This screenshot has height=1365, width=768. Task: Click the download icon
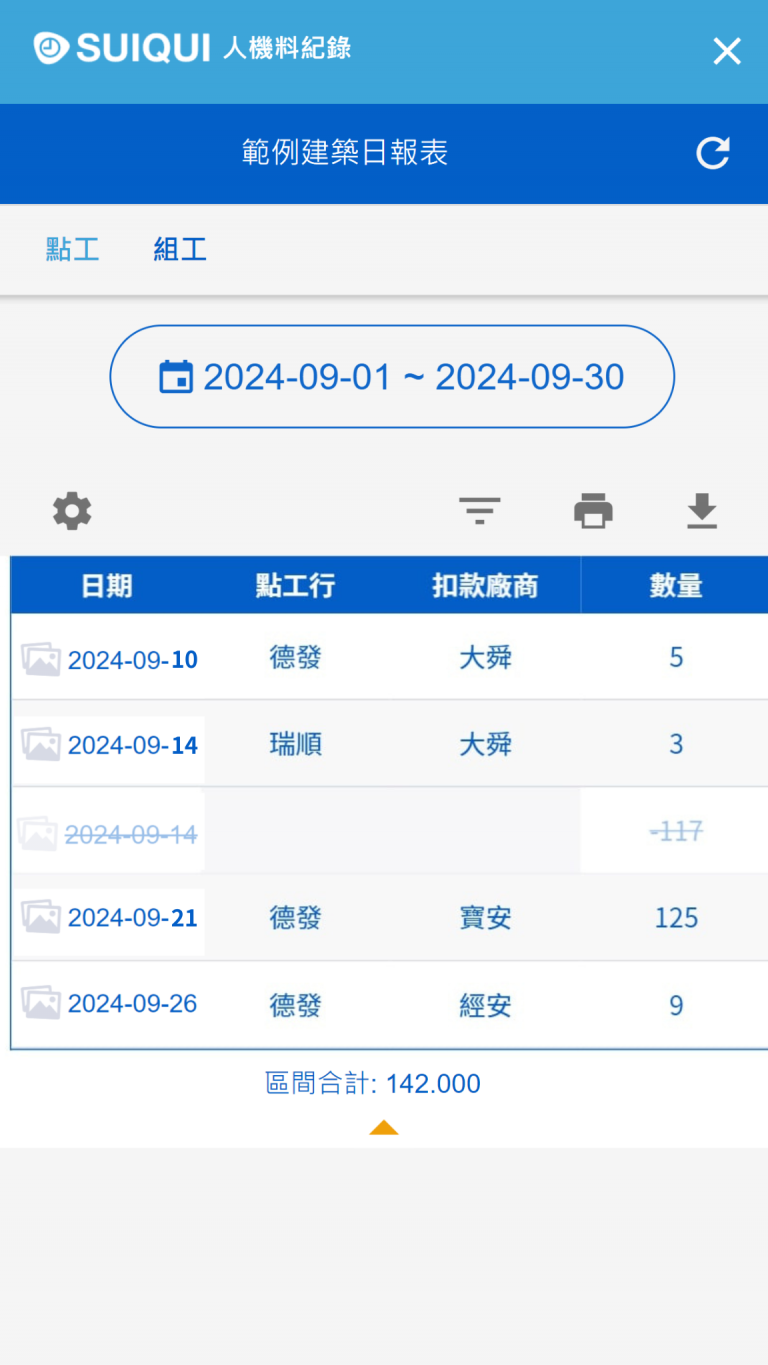point(702,511)
